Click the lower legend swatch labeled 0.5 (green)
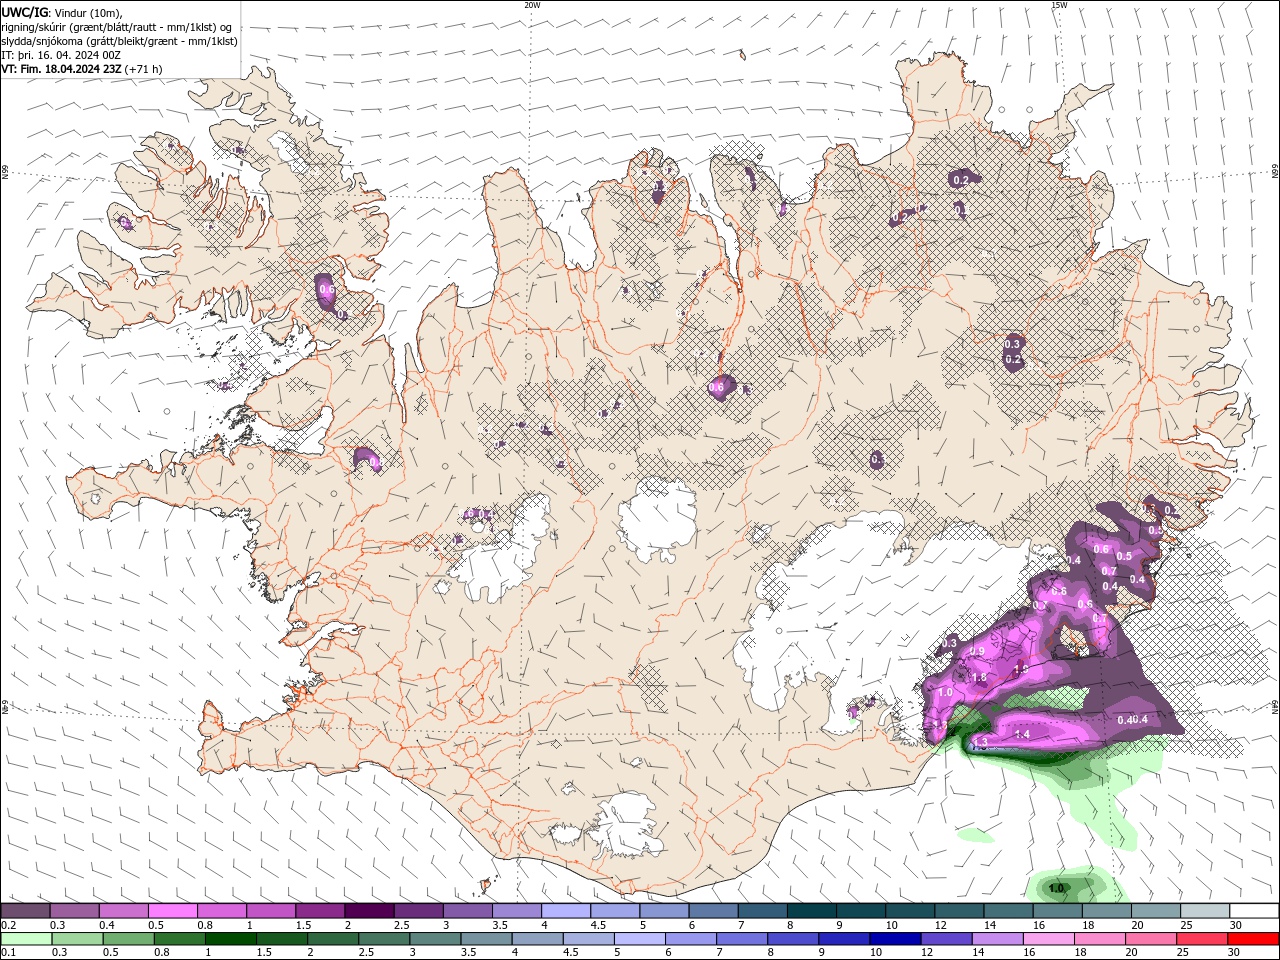Viewport: 1280px width, 960px height. tap(128, 939)
